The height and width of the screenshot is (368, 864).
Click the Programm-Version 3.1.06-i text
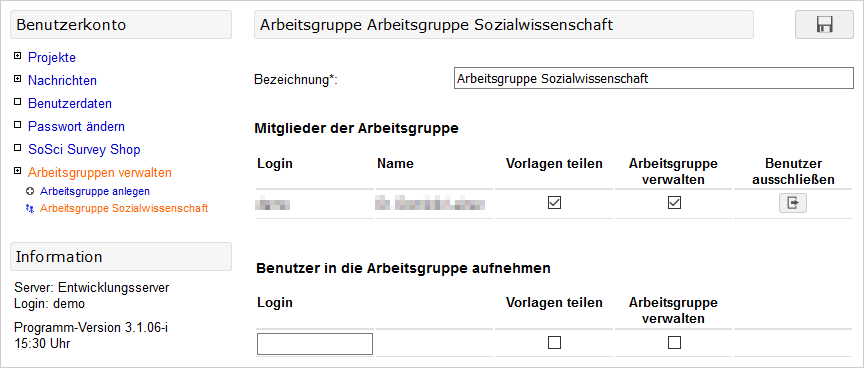click(x=91, y=328)
